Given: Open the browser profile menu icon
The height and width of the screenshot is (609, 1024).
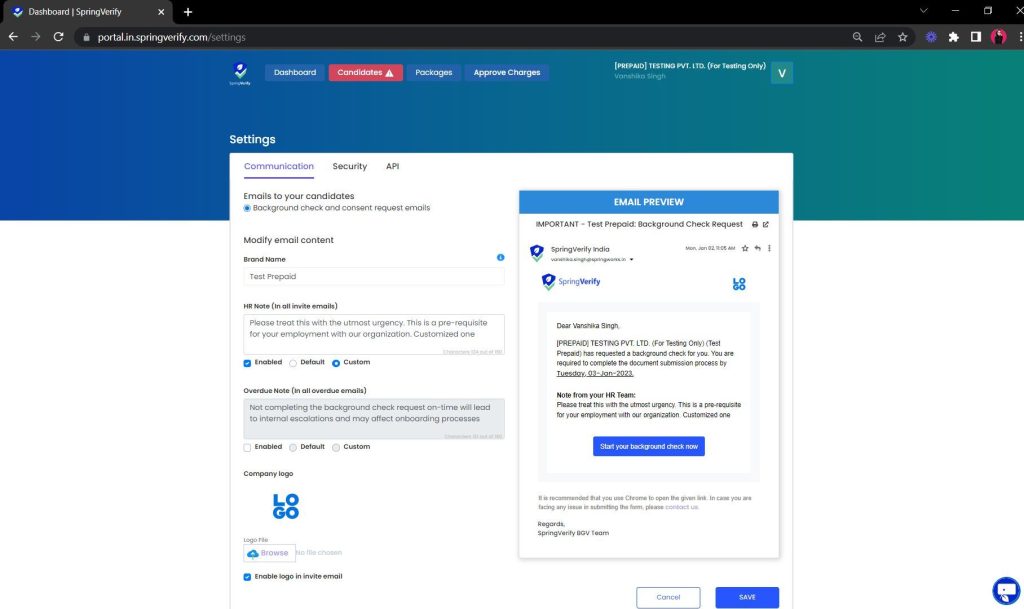Looking at the screenshot, I should click(998, 35).
